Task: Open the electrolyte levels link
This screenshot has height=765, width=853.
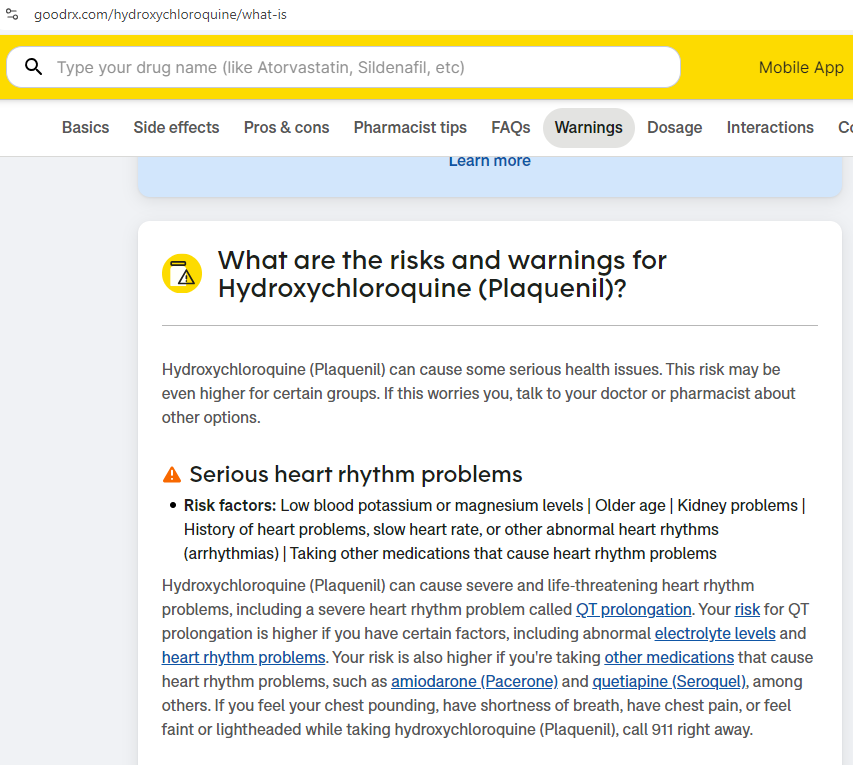Action: (x=715, y=633)
